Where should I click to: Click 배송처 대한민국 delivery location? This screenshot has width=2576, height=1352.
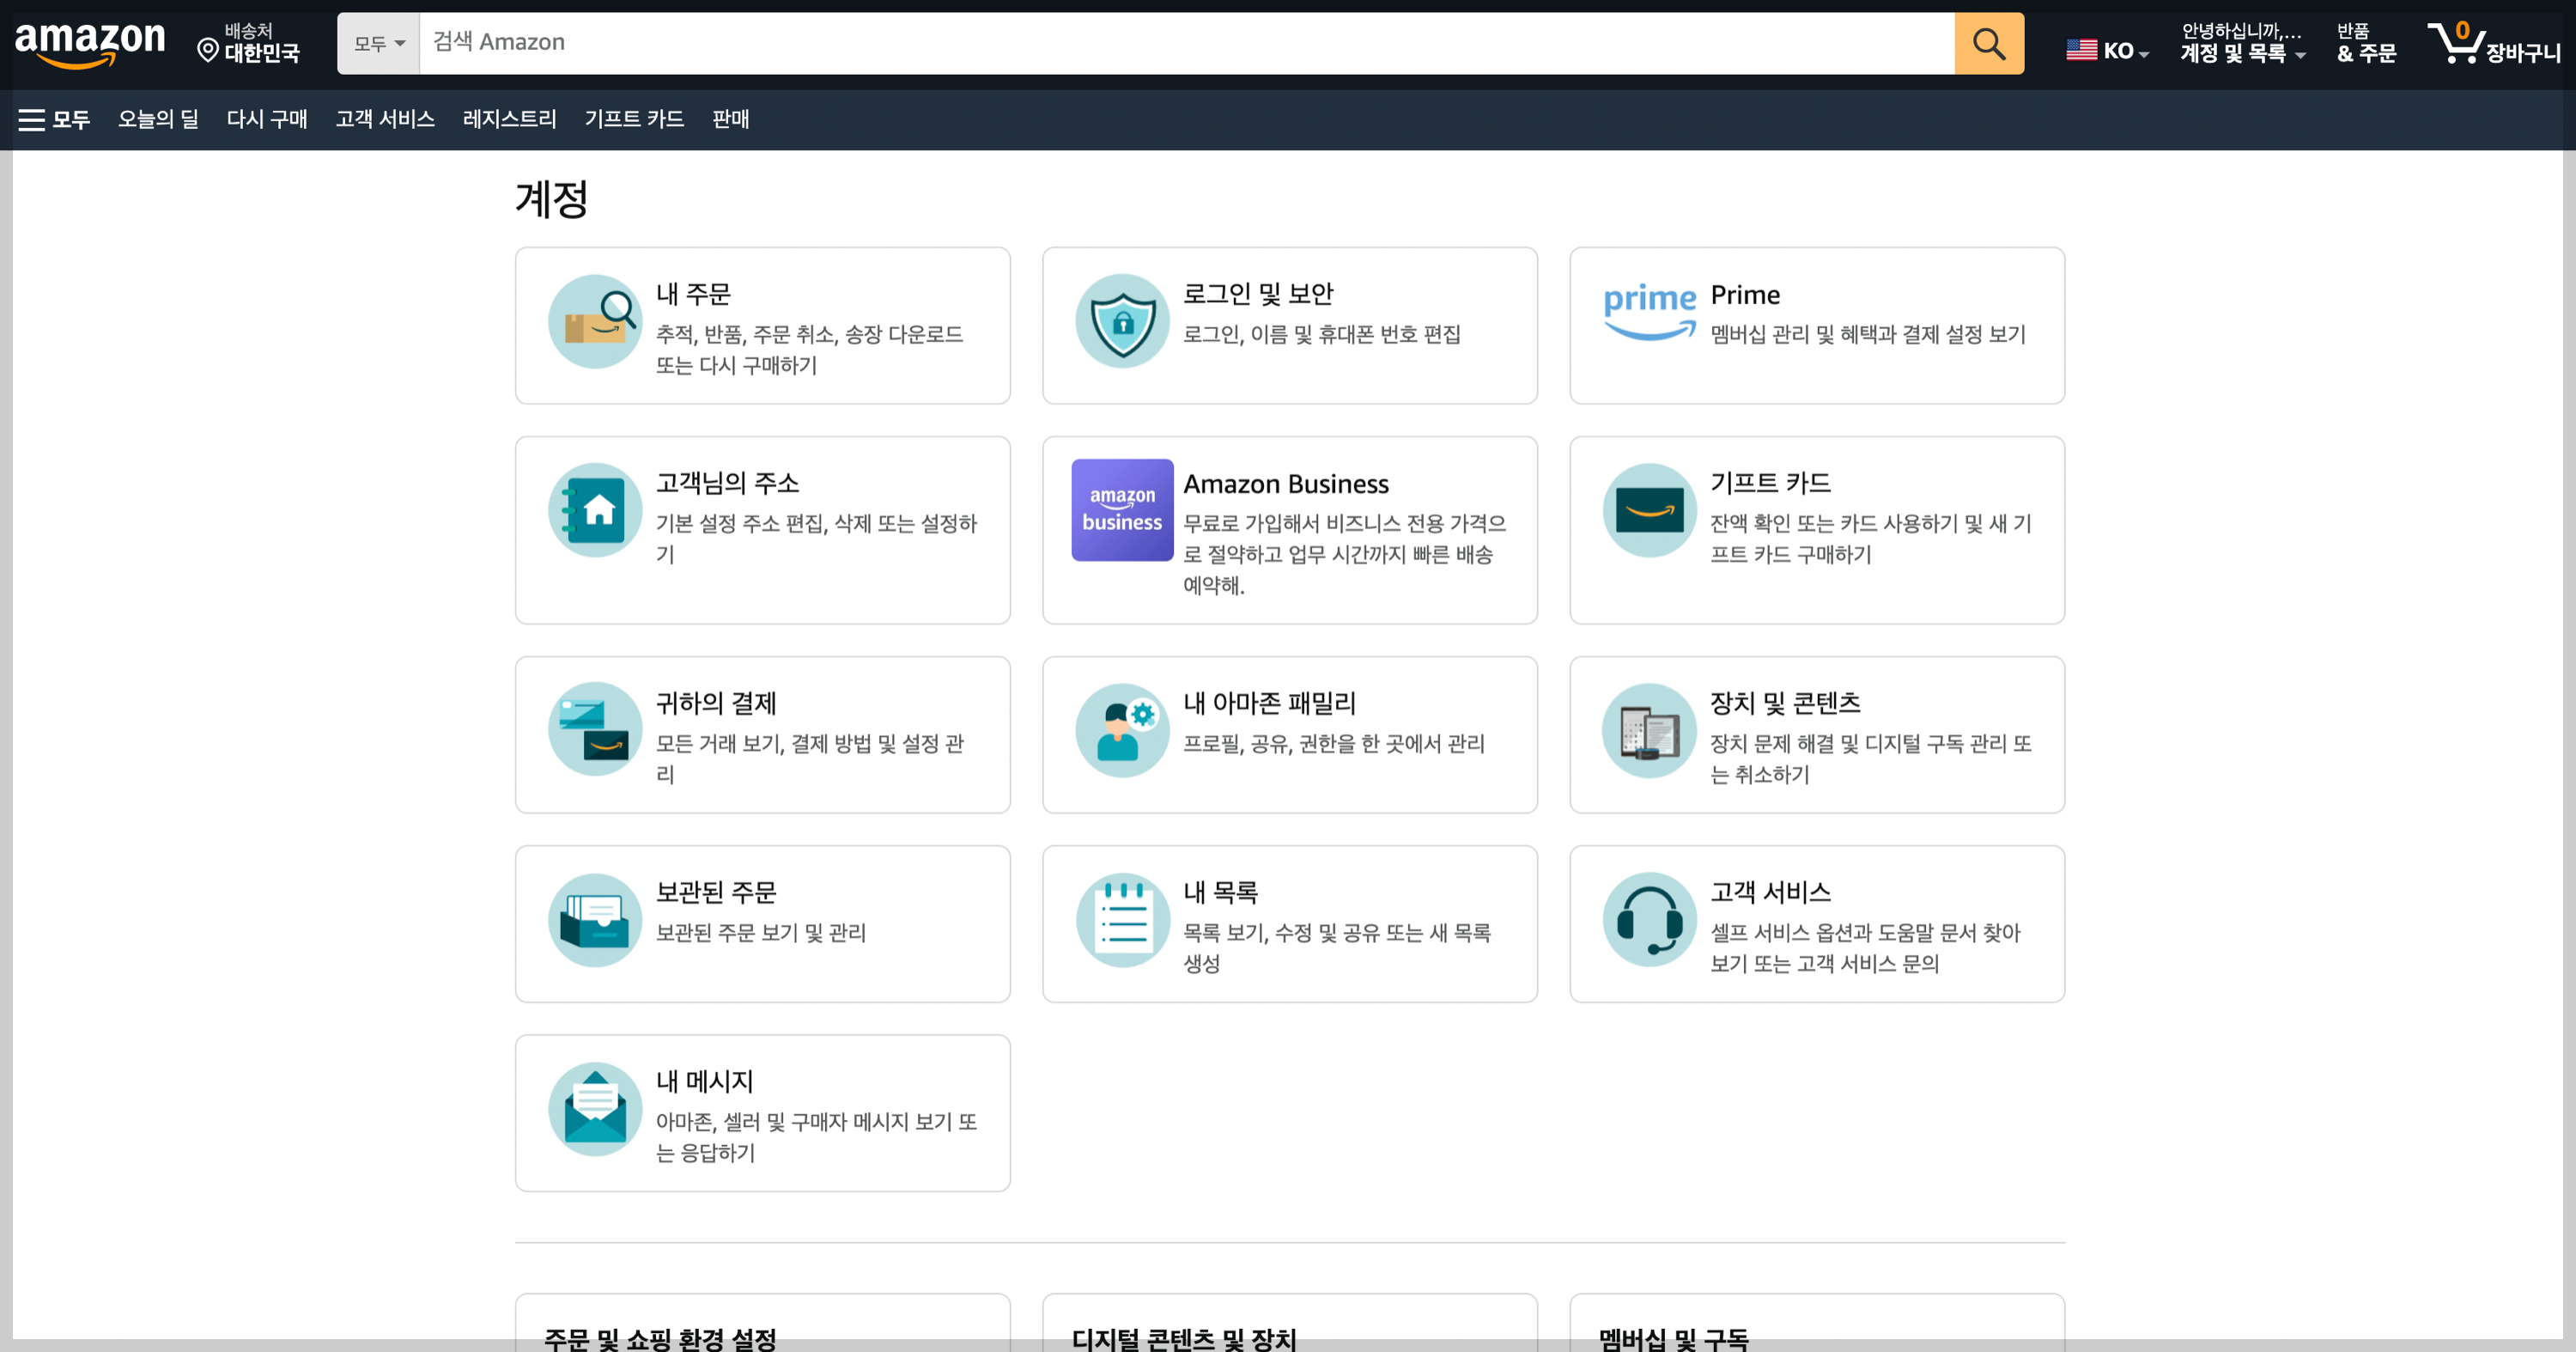249,43
